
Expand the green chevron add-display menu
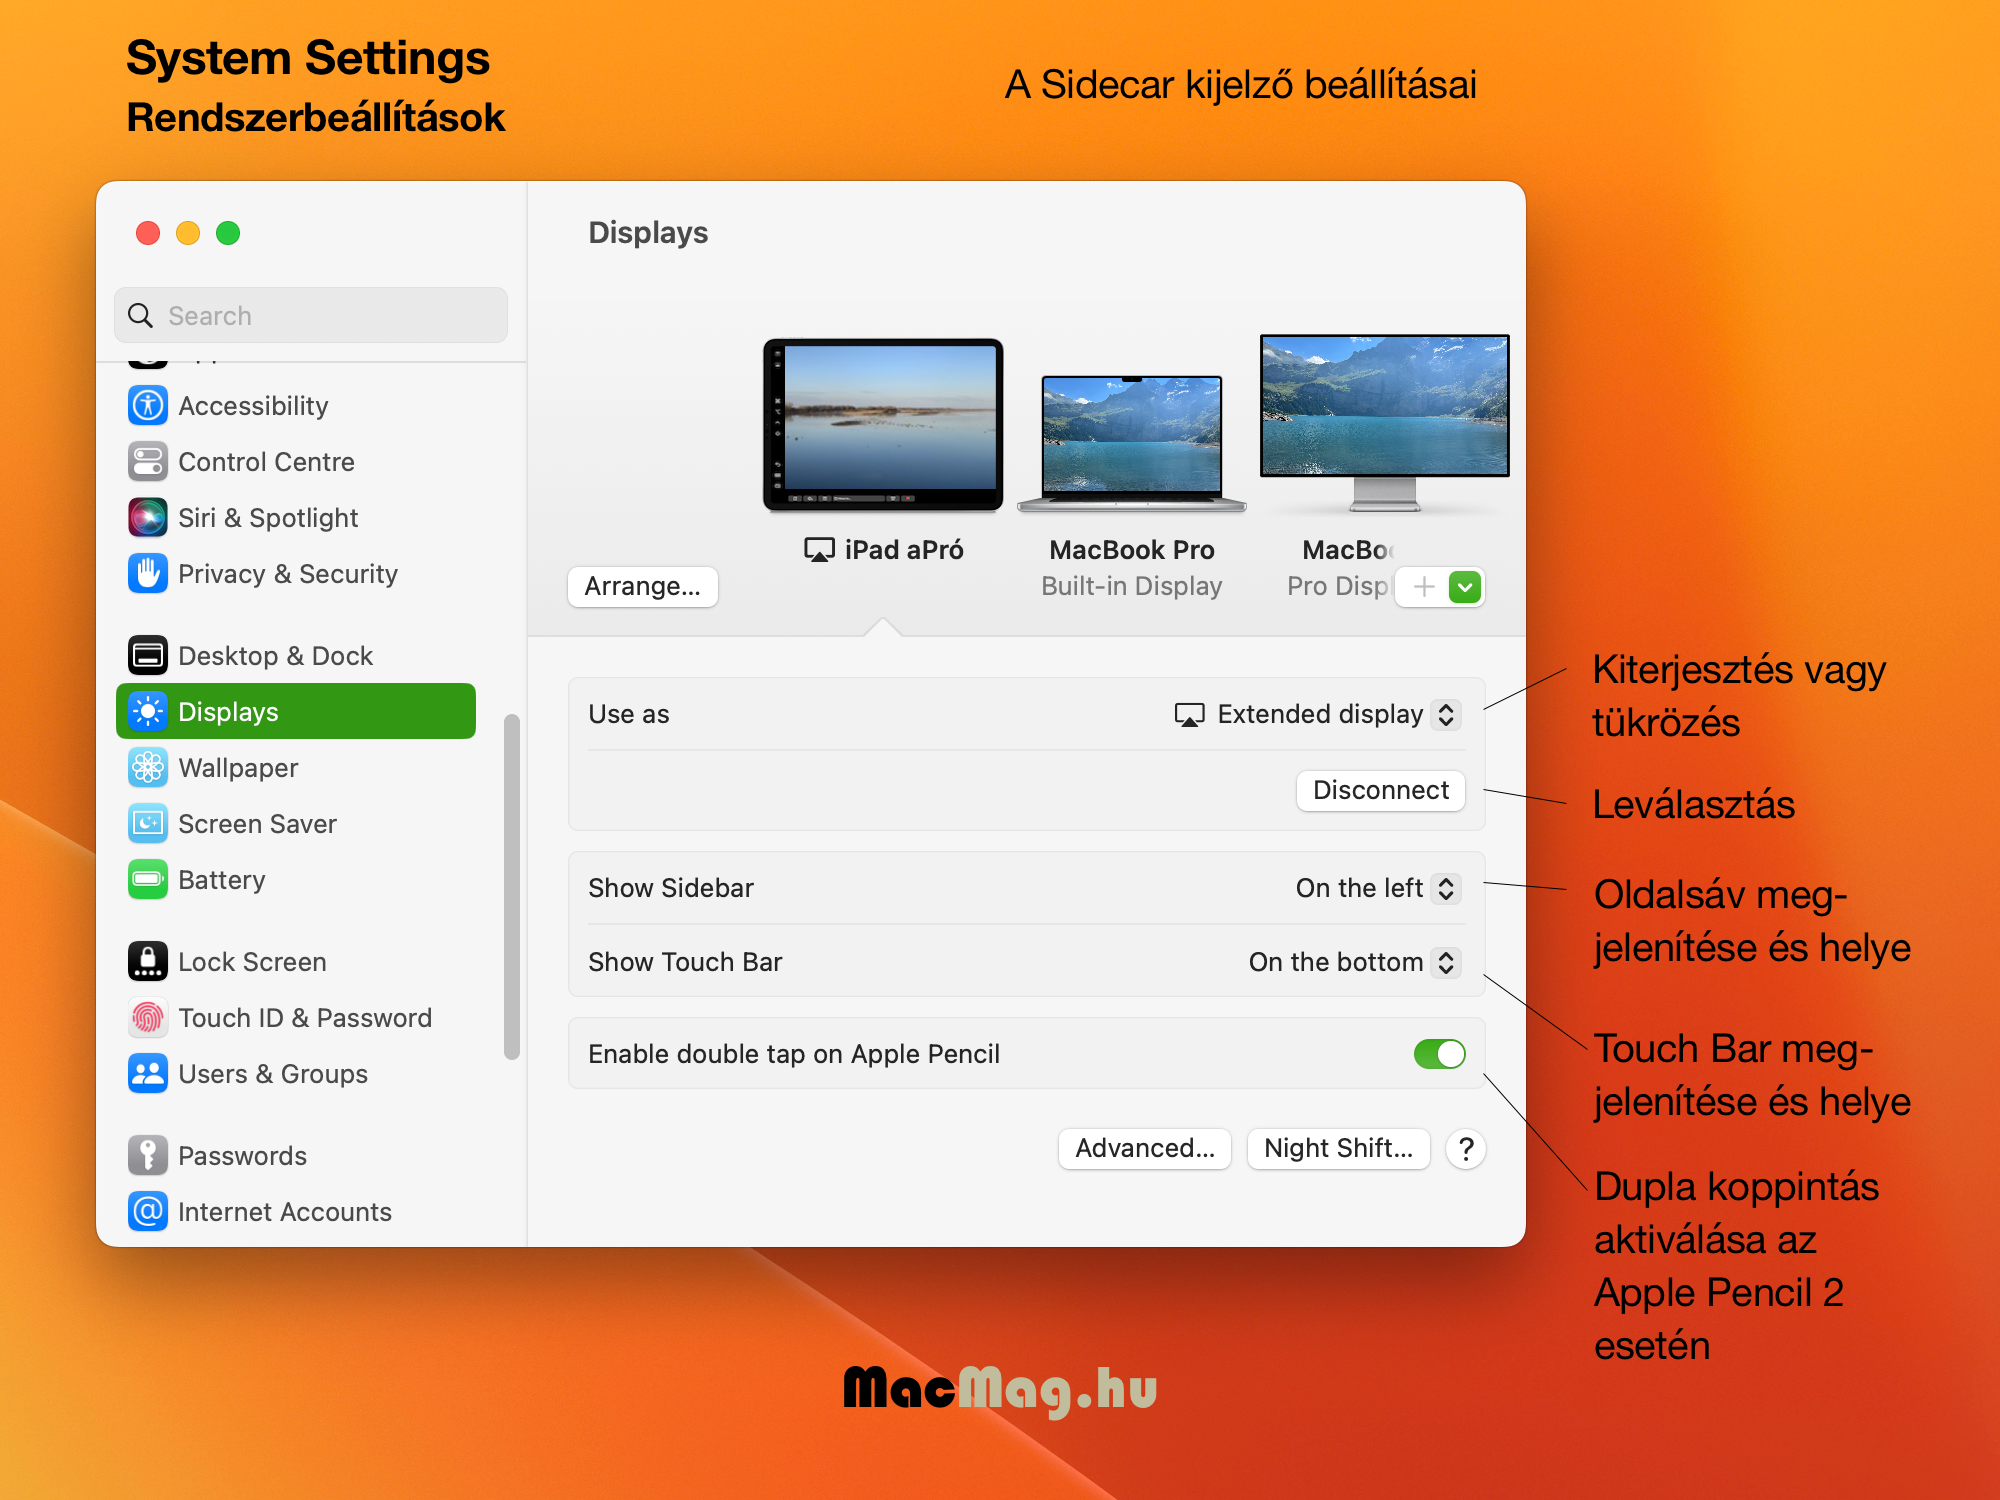click(x=1465, y=587)
